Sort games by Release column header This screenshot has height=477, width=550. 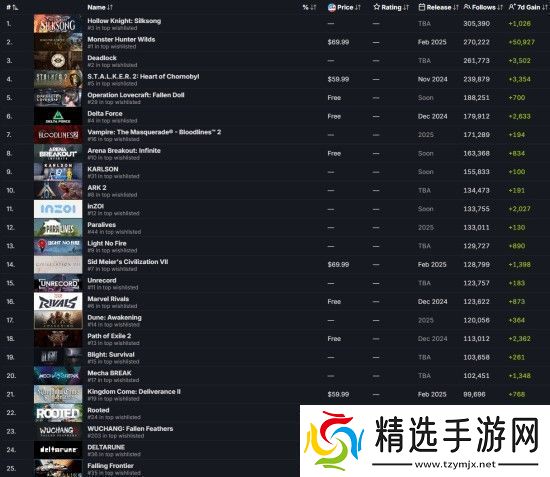[438, 7]
